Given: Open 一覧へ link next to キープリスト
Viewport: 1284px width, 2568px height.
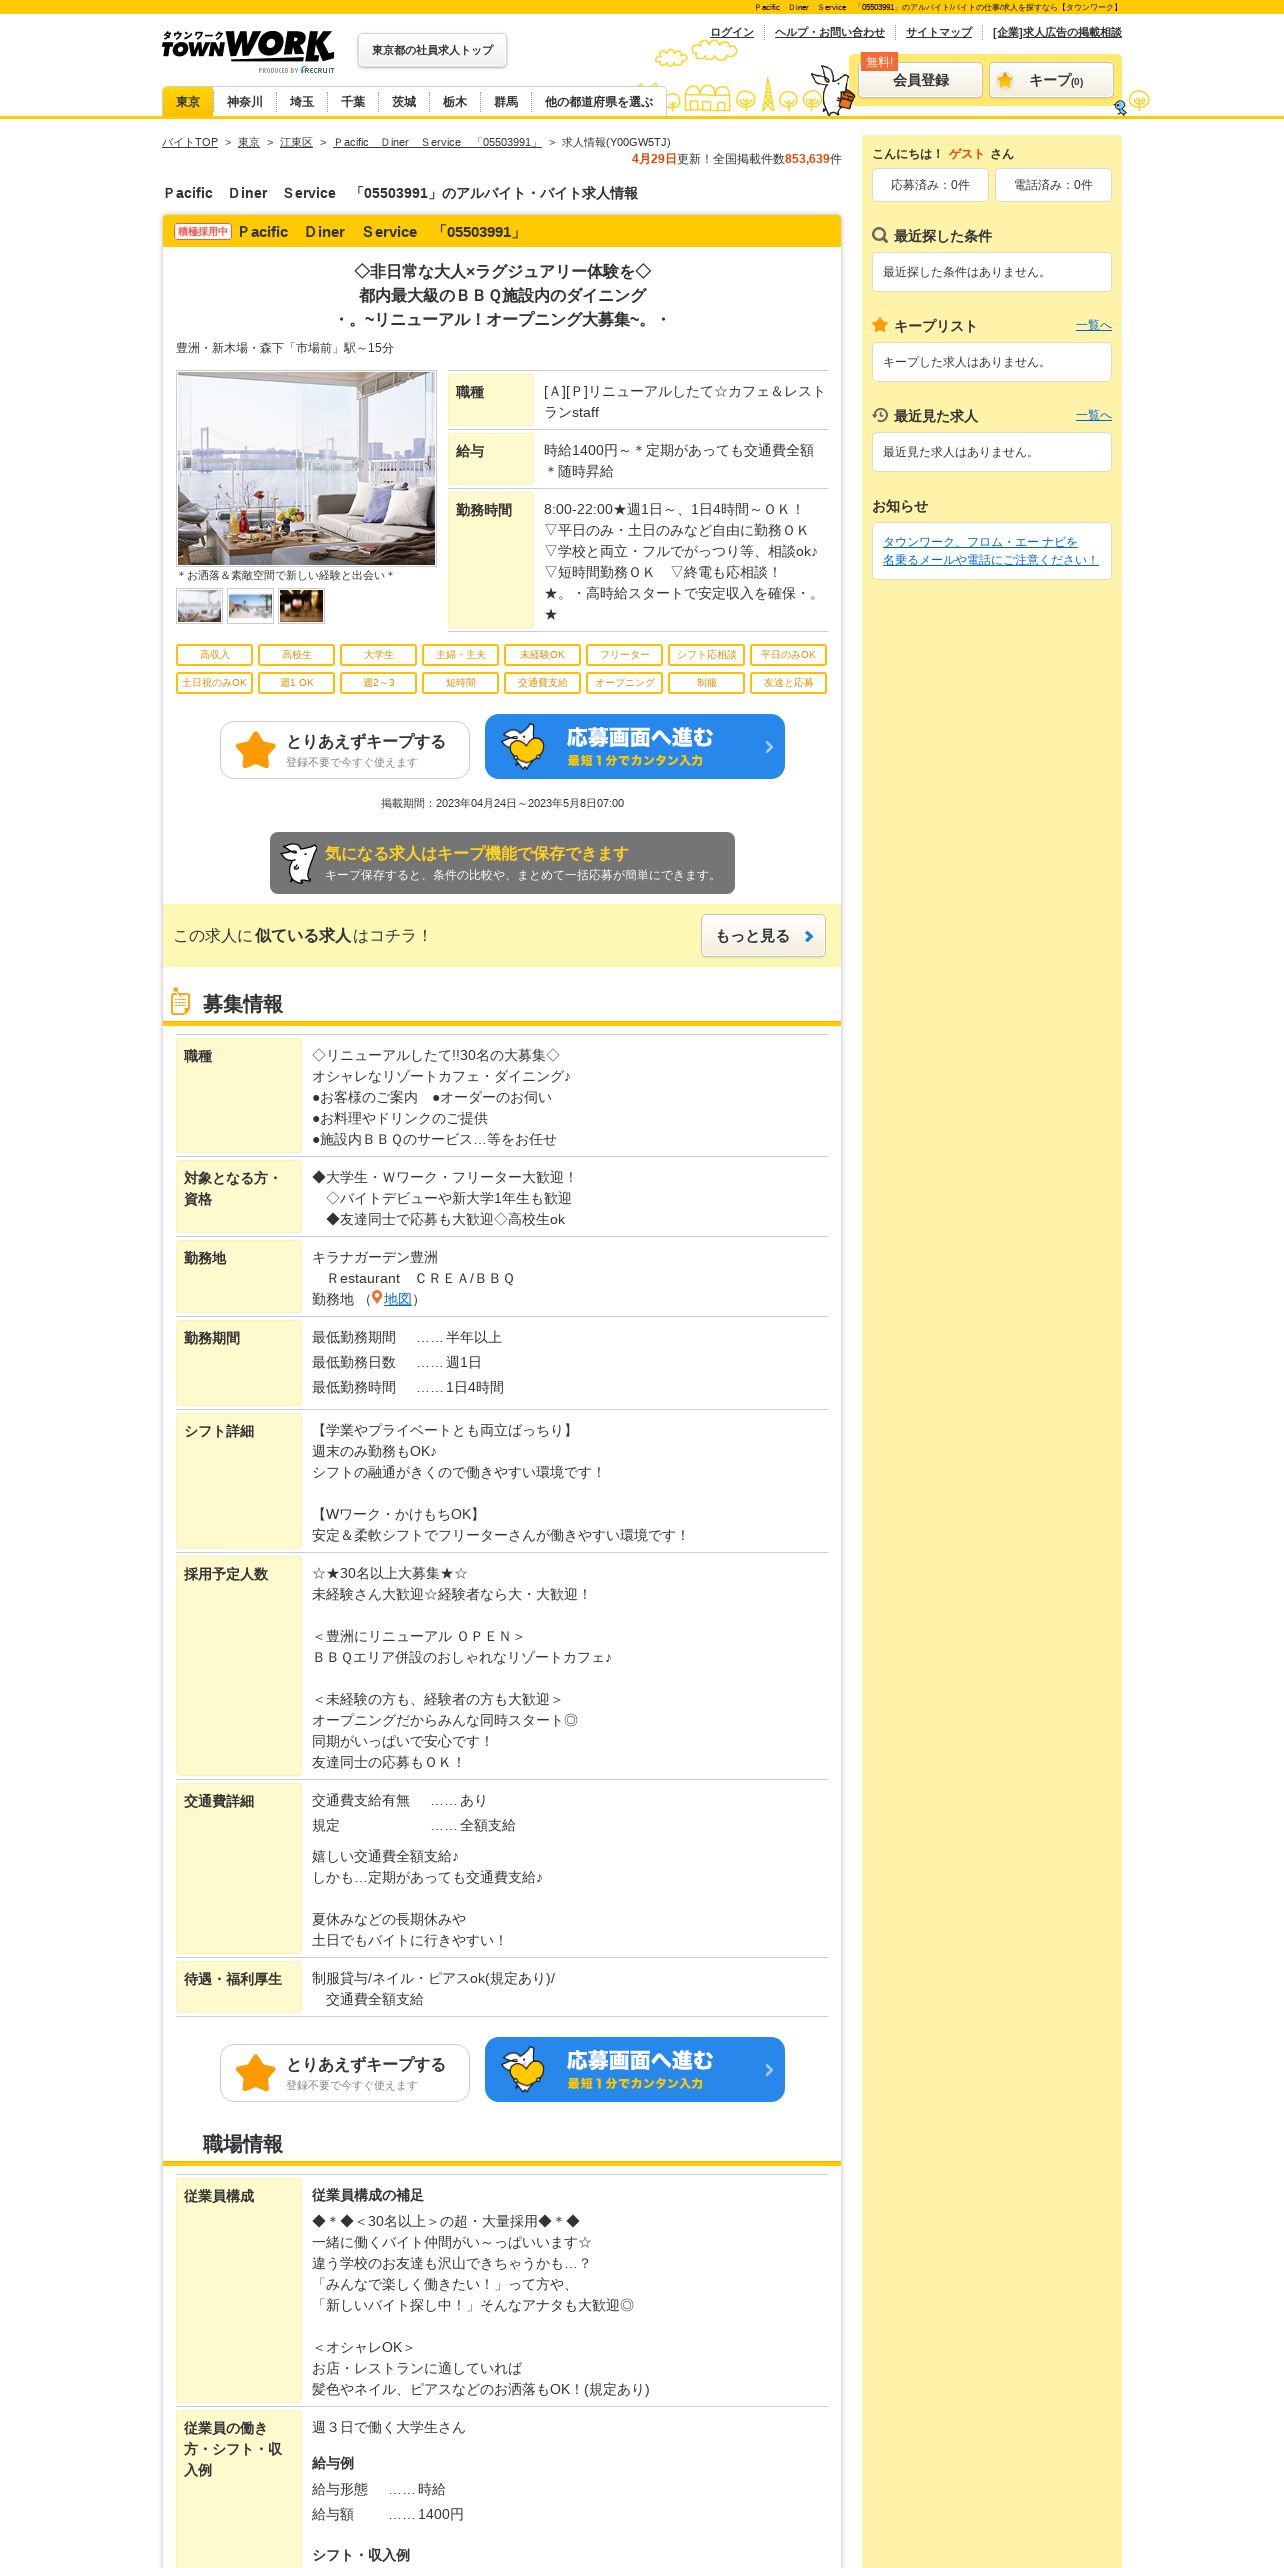Looking at the screenshot, I should click(1093, 325).
